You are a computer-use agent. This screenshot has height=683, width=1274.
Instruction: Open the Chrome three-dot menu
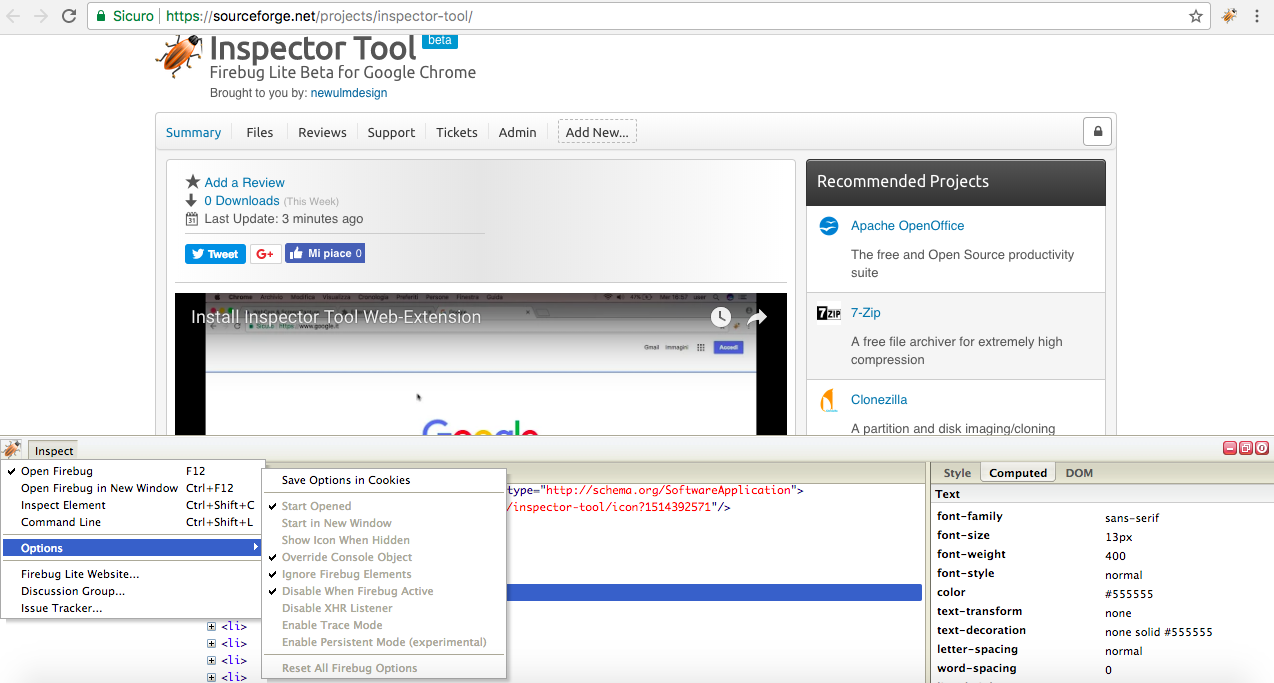pos(1257,16)
